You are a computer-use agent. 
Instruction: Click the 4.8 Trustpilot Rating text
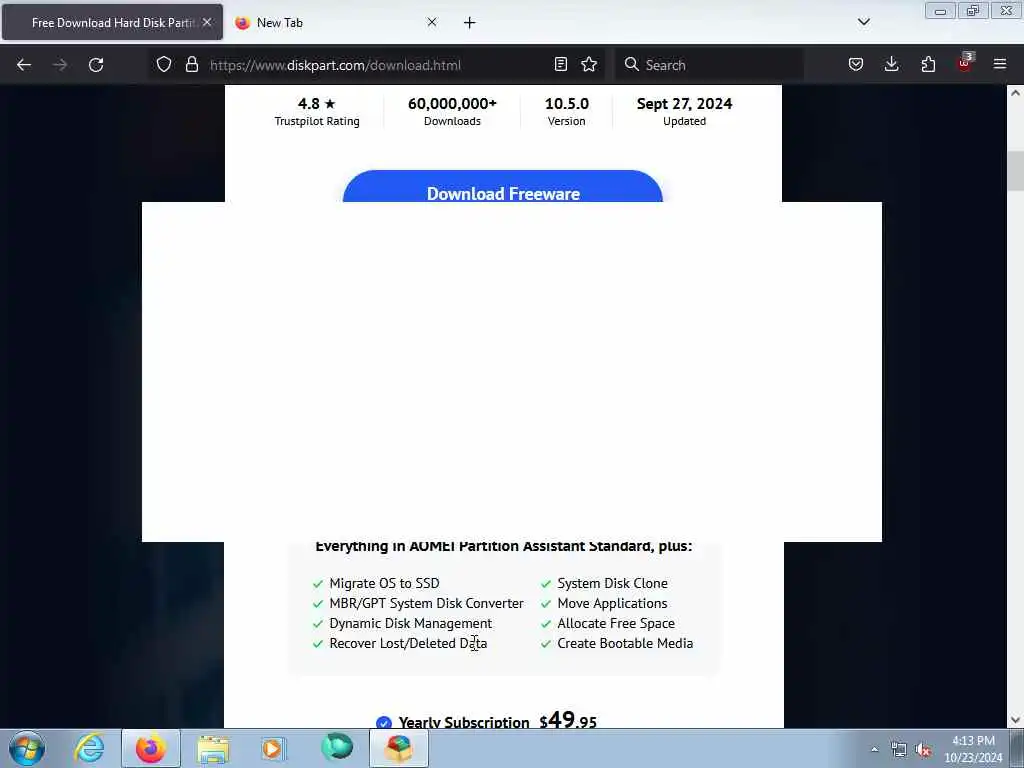[317, 111]
